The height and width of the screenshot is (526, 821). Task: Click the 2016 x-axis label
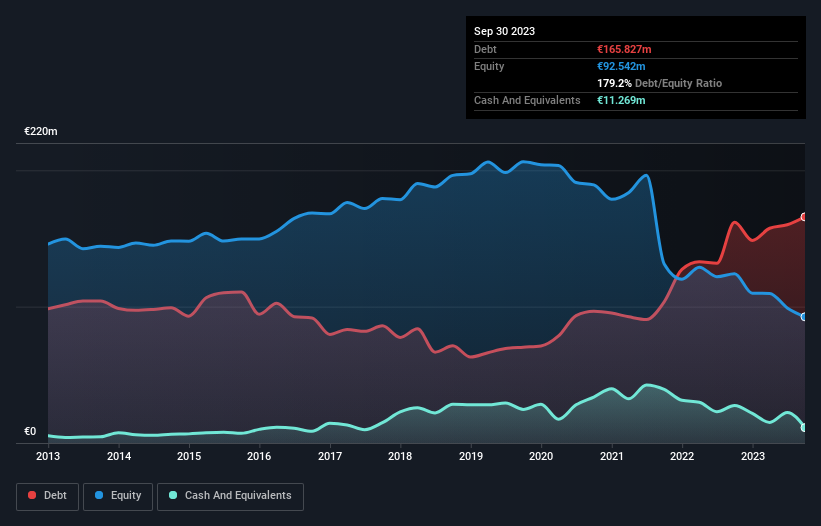[x=259, y=456]
